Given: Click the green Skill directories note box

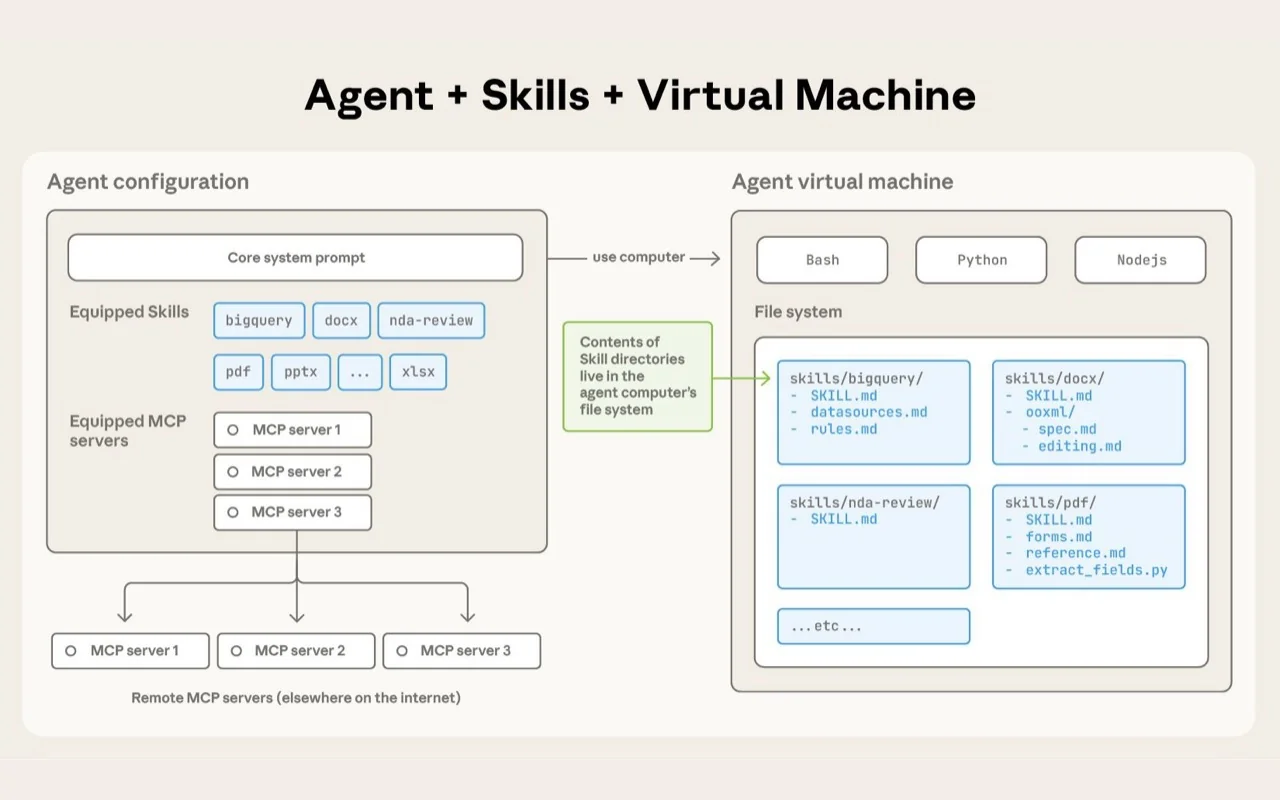Looking at the screenshot, I should 638,376.
